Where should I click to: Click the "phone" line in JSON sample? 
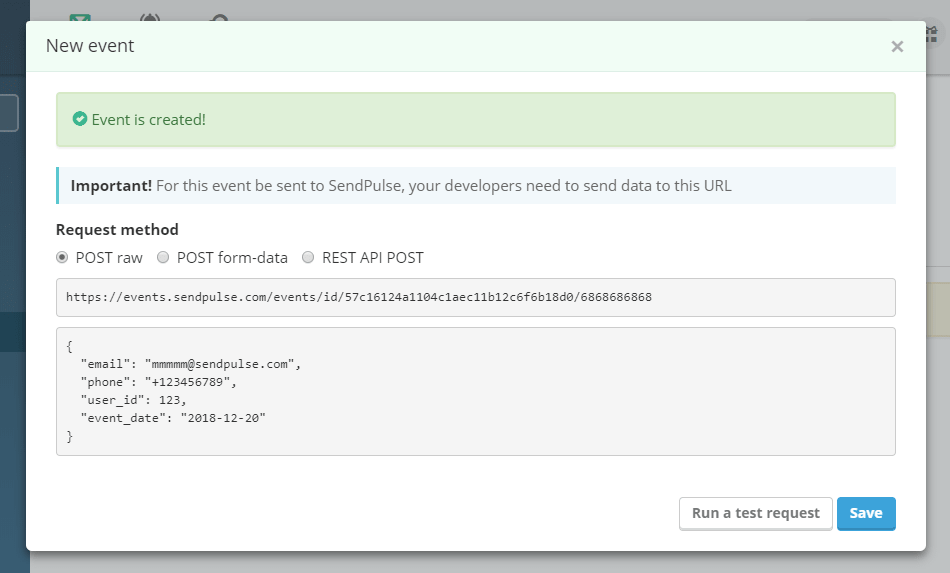click(158, 382)
